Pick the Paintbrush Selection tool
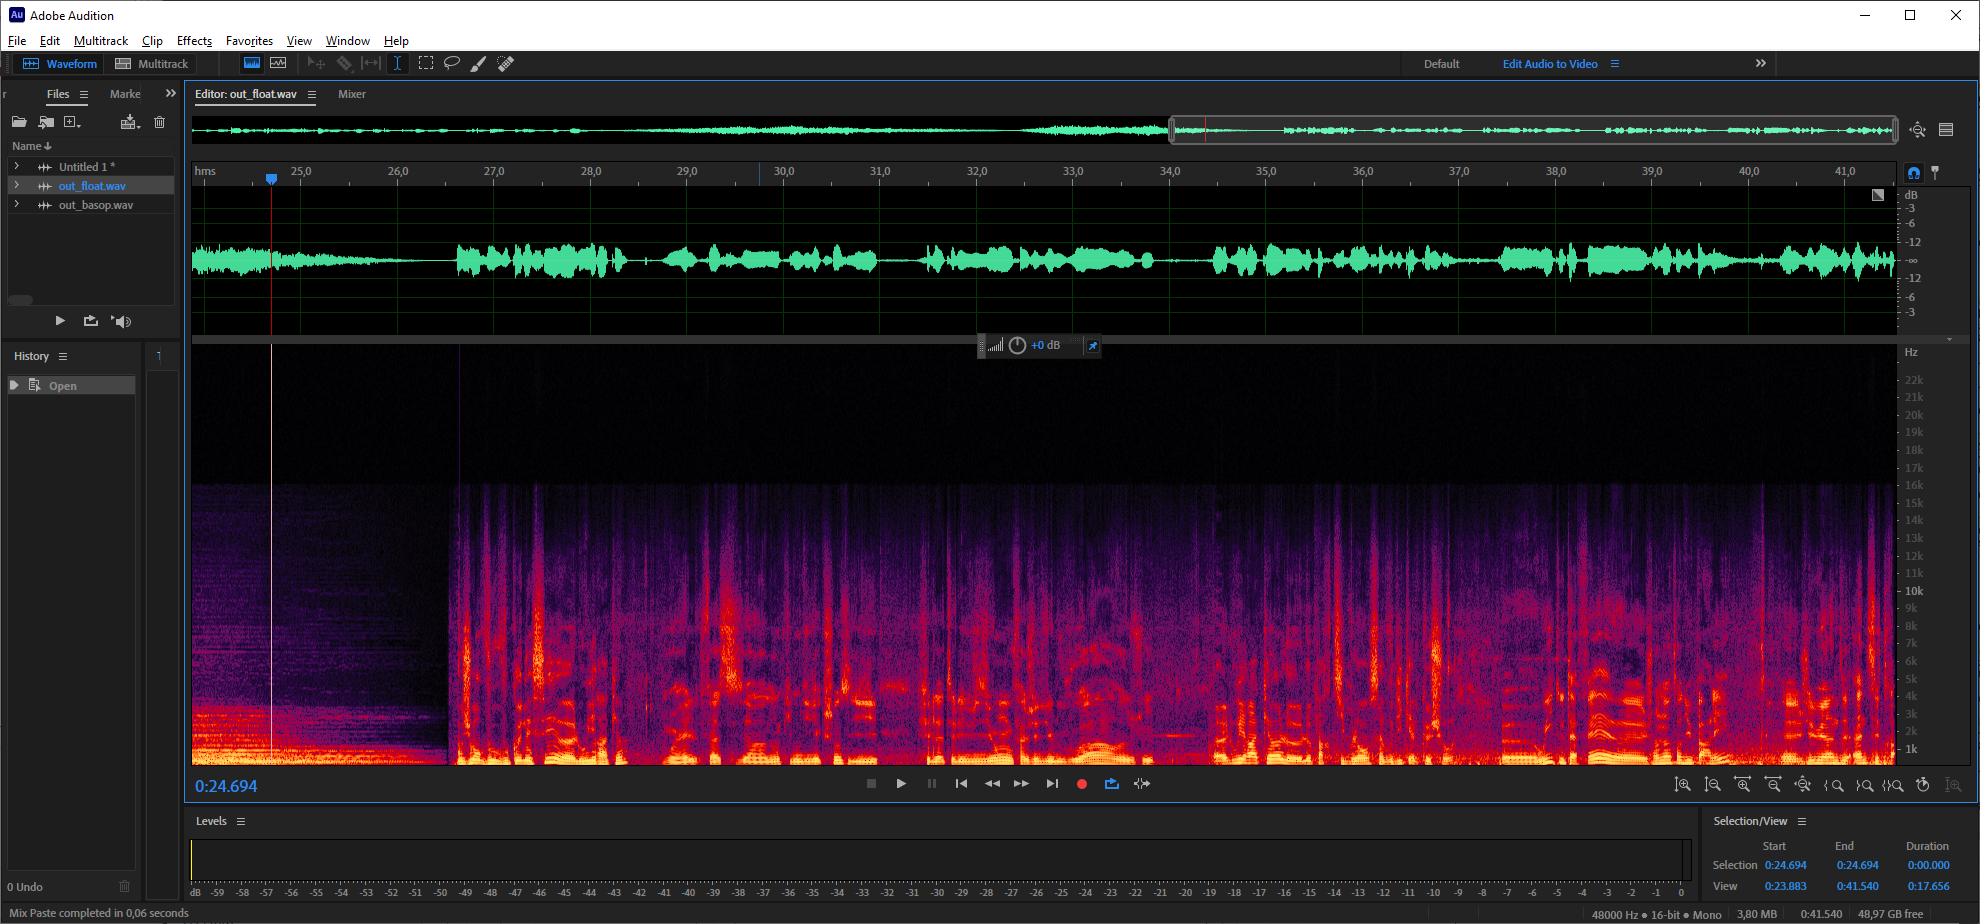This screenshot has width=1980, height=924. tap(478, 64)
